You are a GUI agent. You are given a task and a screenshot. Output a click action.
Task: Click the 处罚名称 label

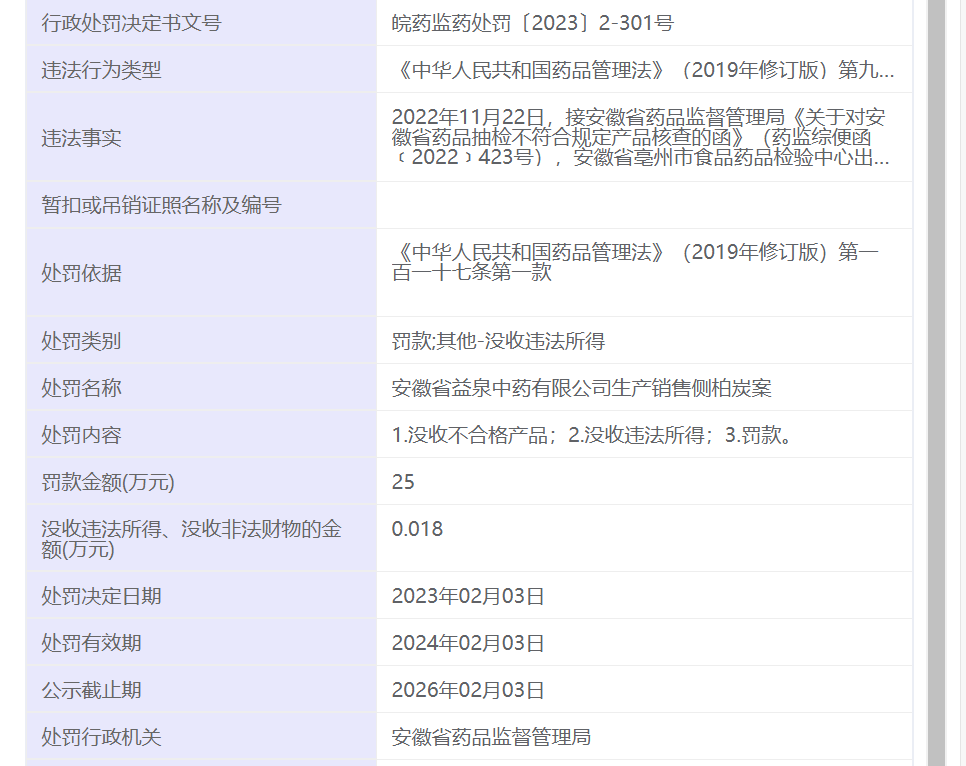(x=81, y=388)
